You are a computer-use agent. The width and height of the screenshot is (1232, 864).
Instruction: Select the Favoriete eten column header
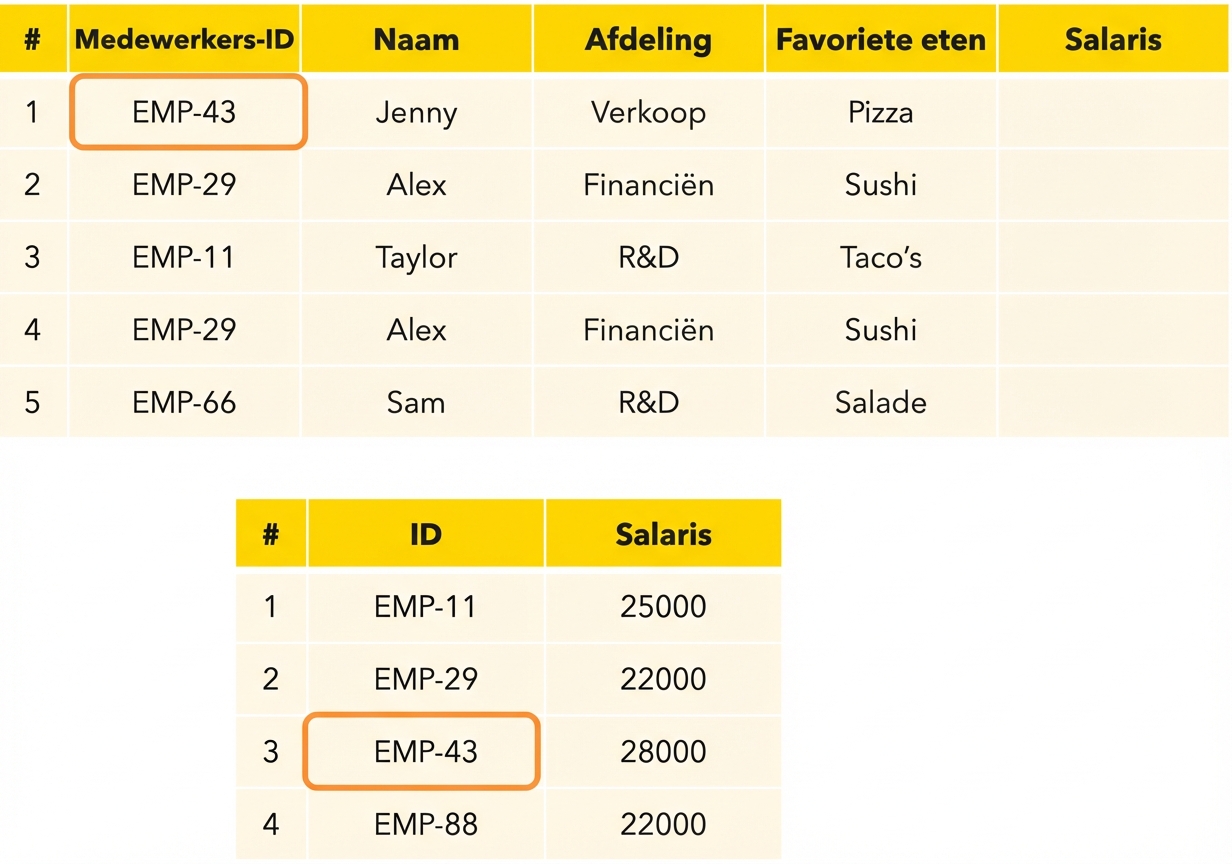tap(880, 40)
